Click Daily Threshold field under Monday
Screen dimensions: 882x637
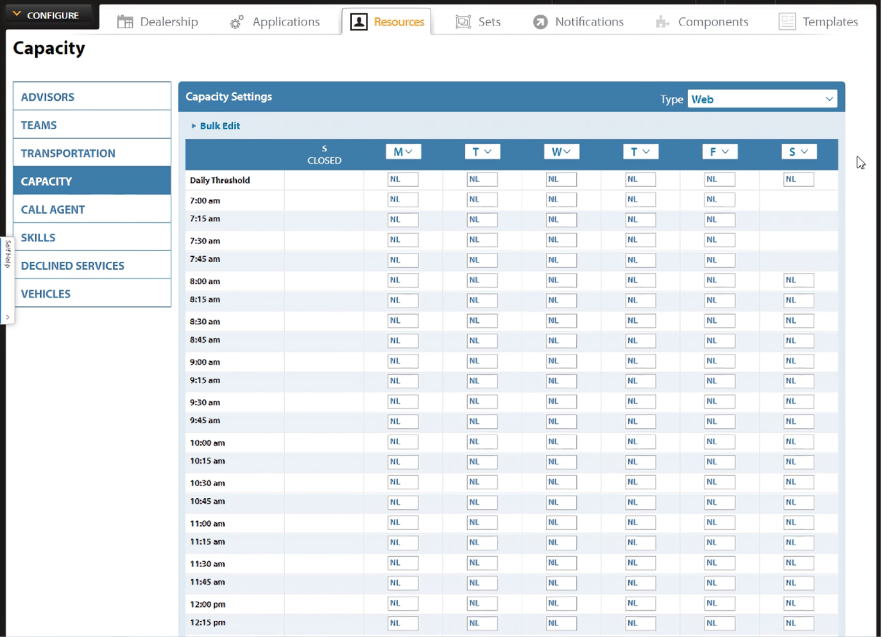tap(403, 180)
